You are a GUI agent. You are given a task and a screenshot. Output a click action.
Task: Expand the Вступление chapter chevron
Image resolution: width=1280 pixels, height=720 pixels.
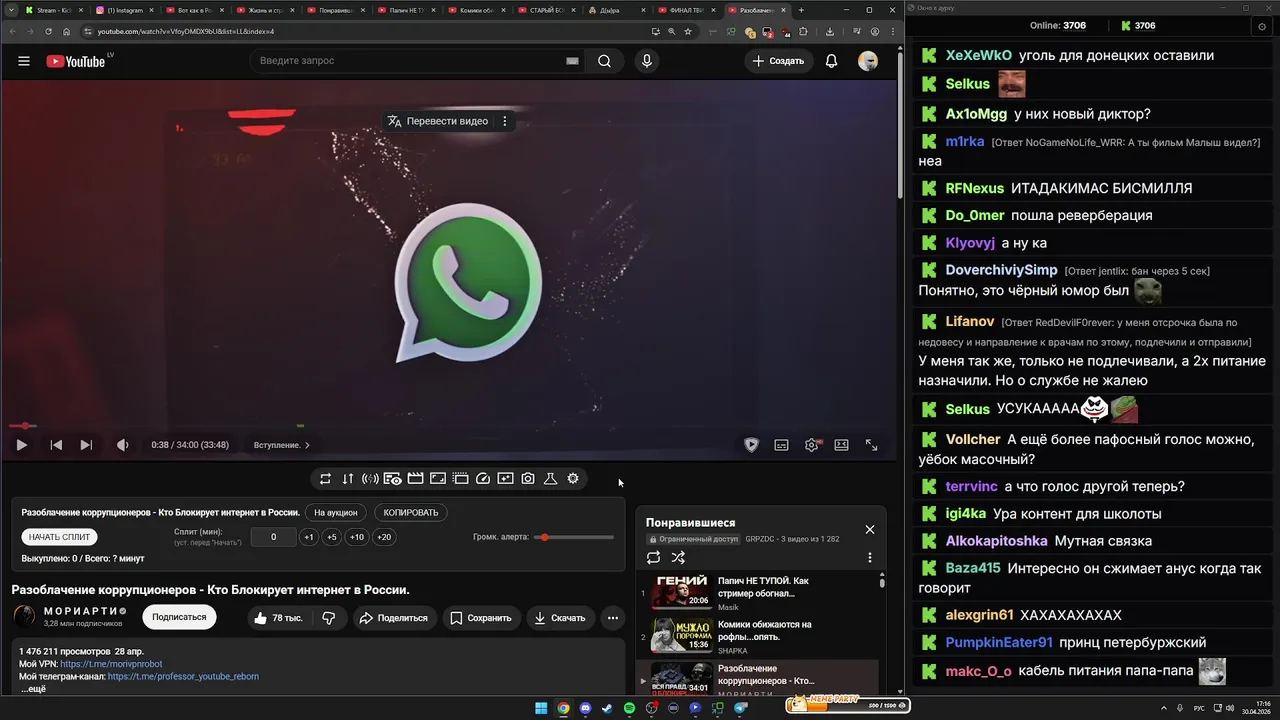click(307, 445)
